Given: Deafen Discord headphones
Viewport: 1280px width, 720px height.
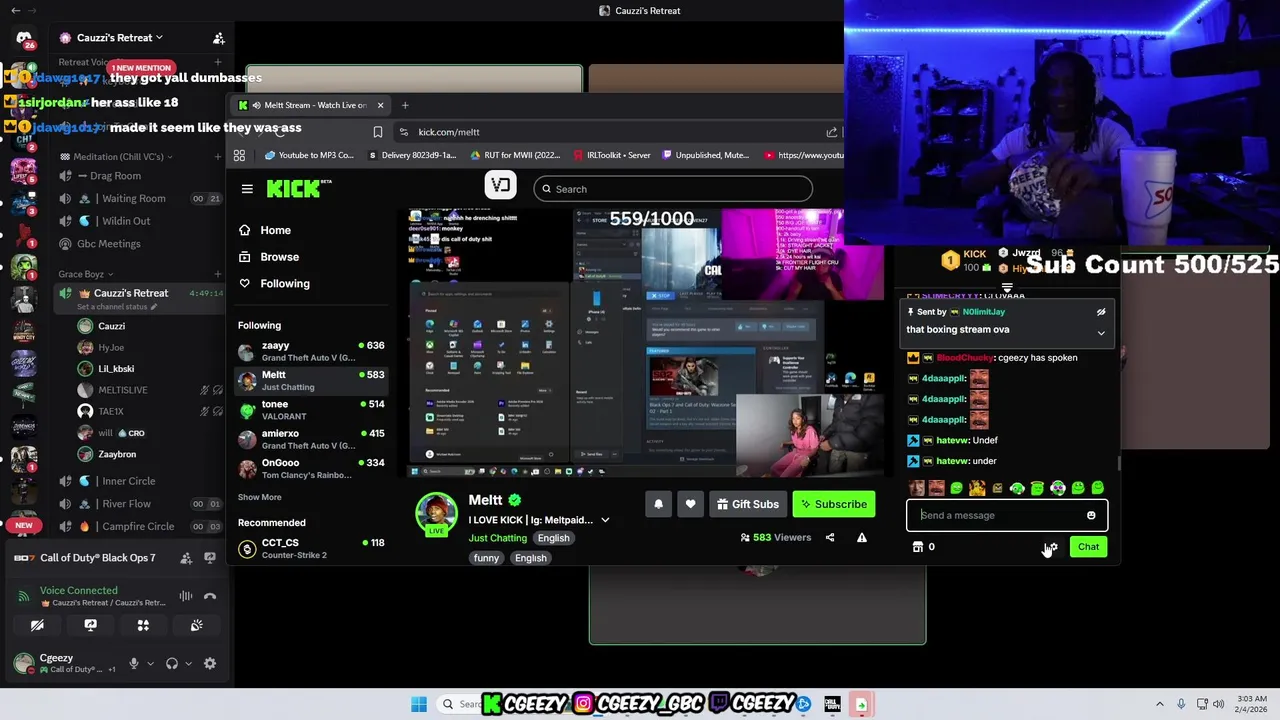Looking at the screenshot, I should click(x=172, y=663).
